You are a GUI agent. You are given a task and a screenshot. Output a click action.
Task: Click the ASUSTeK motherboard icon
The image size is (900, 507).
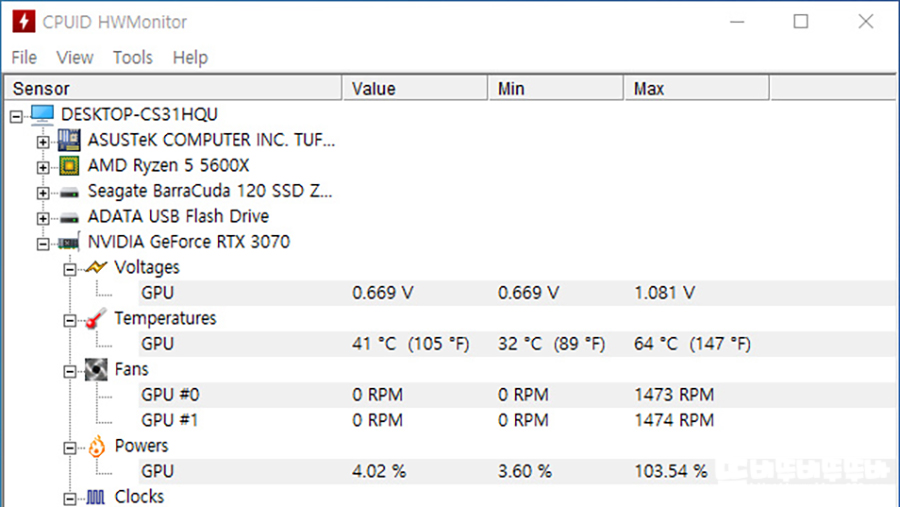pos(69,140)
